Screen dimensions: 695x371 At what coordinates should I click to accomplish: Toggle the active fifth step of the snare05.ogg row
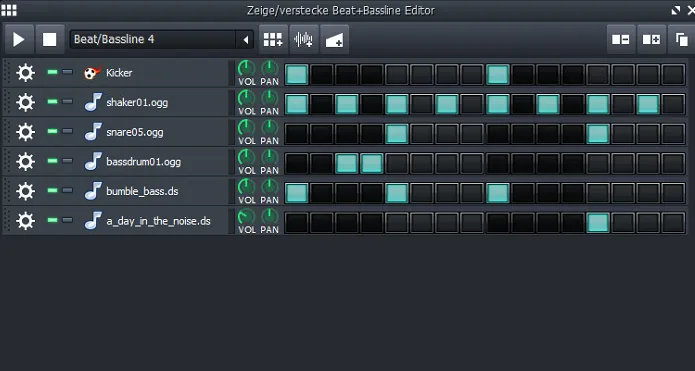pos(397,133)
